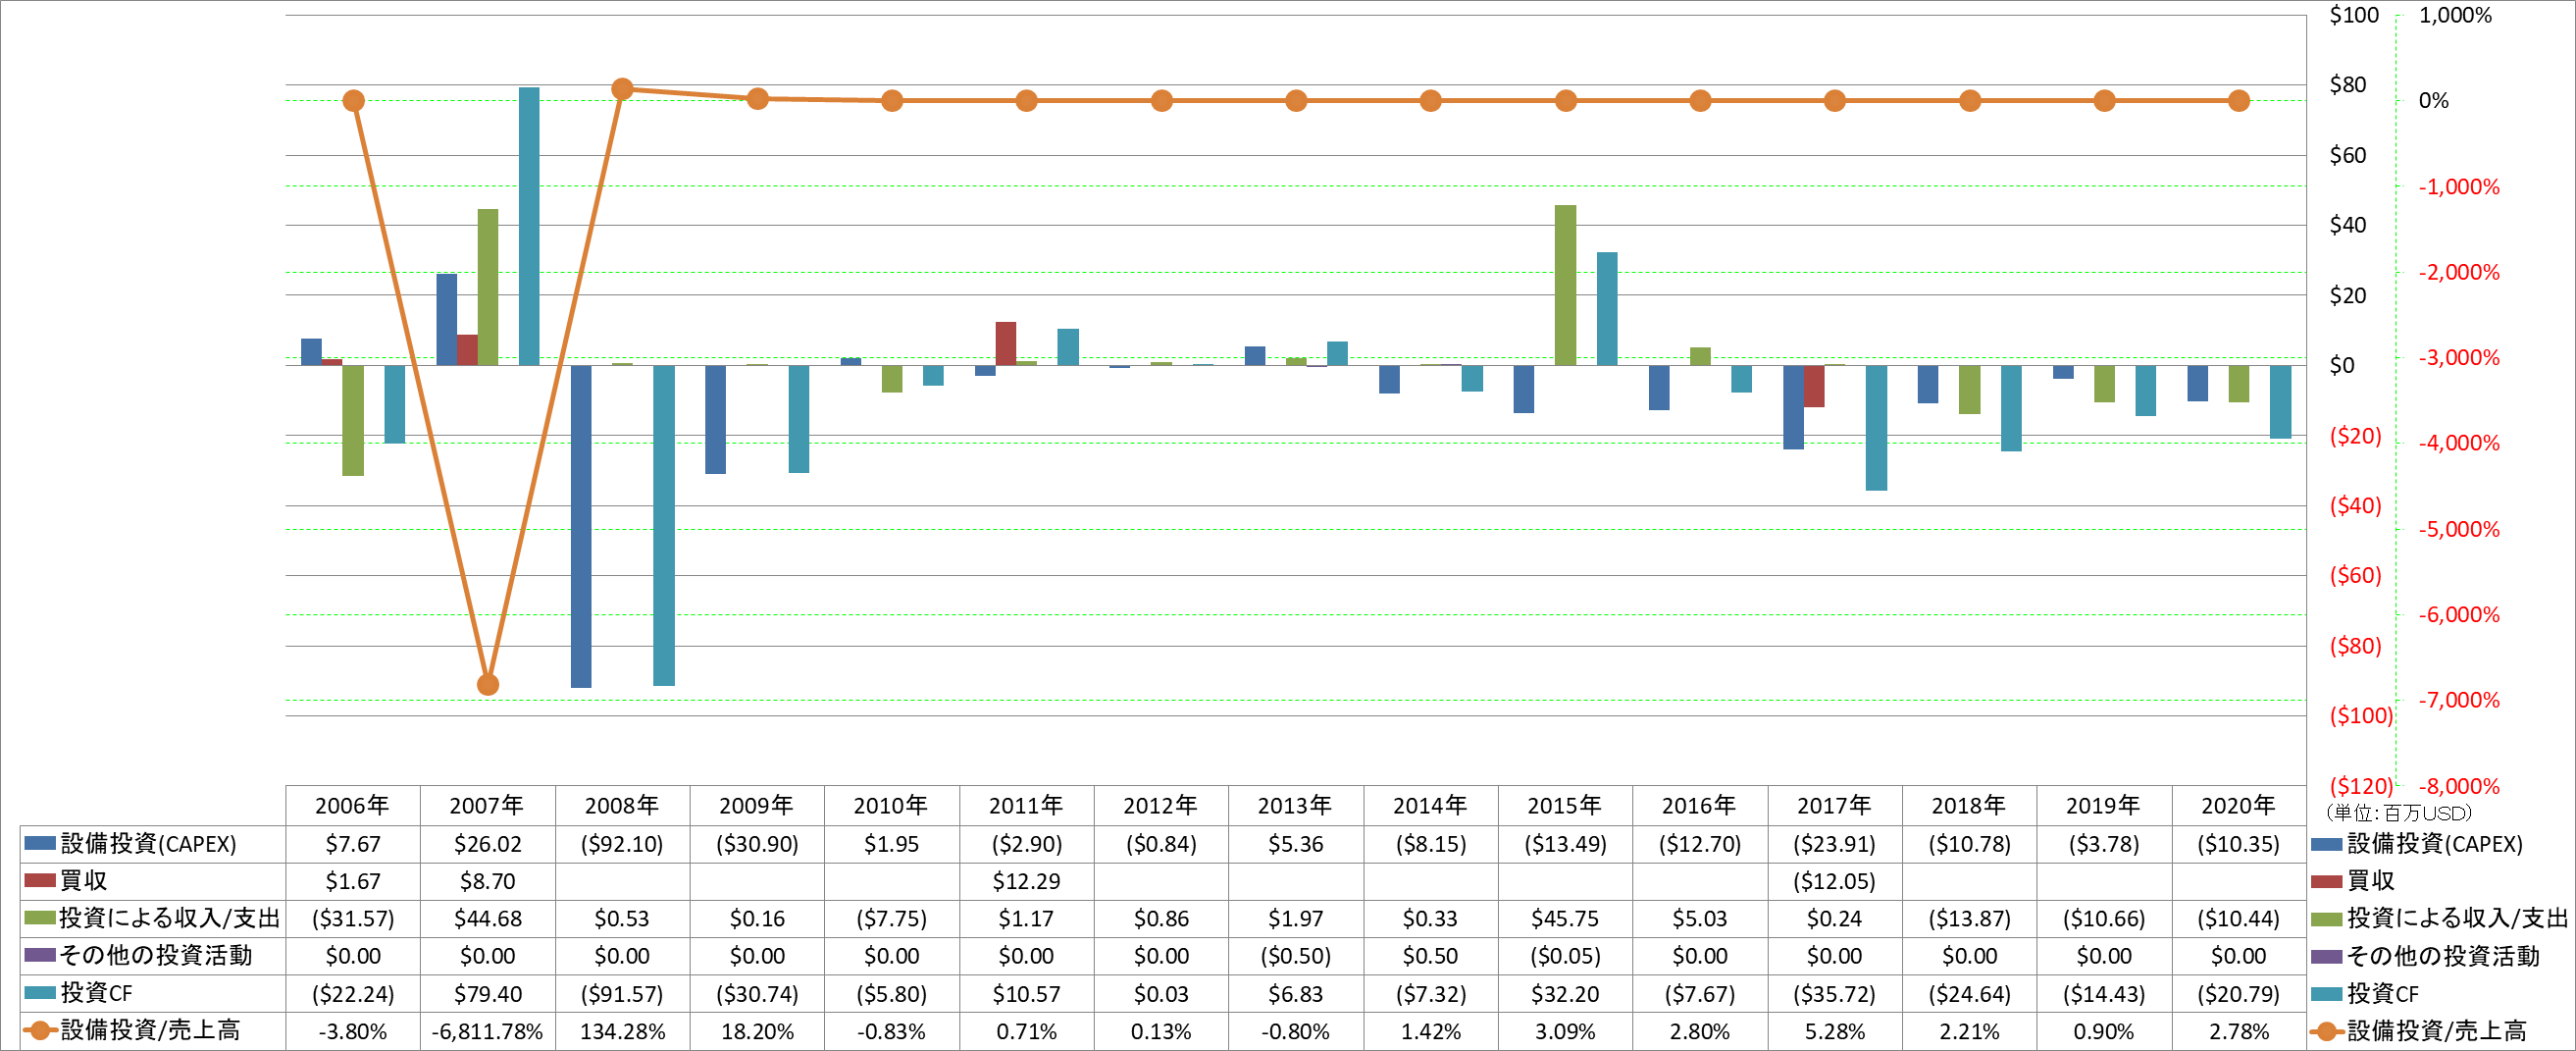Click the orange line marker for 2006
The height and width of the screenshot is (1051, 2576).
click(x=353, y=101)
